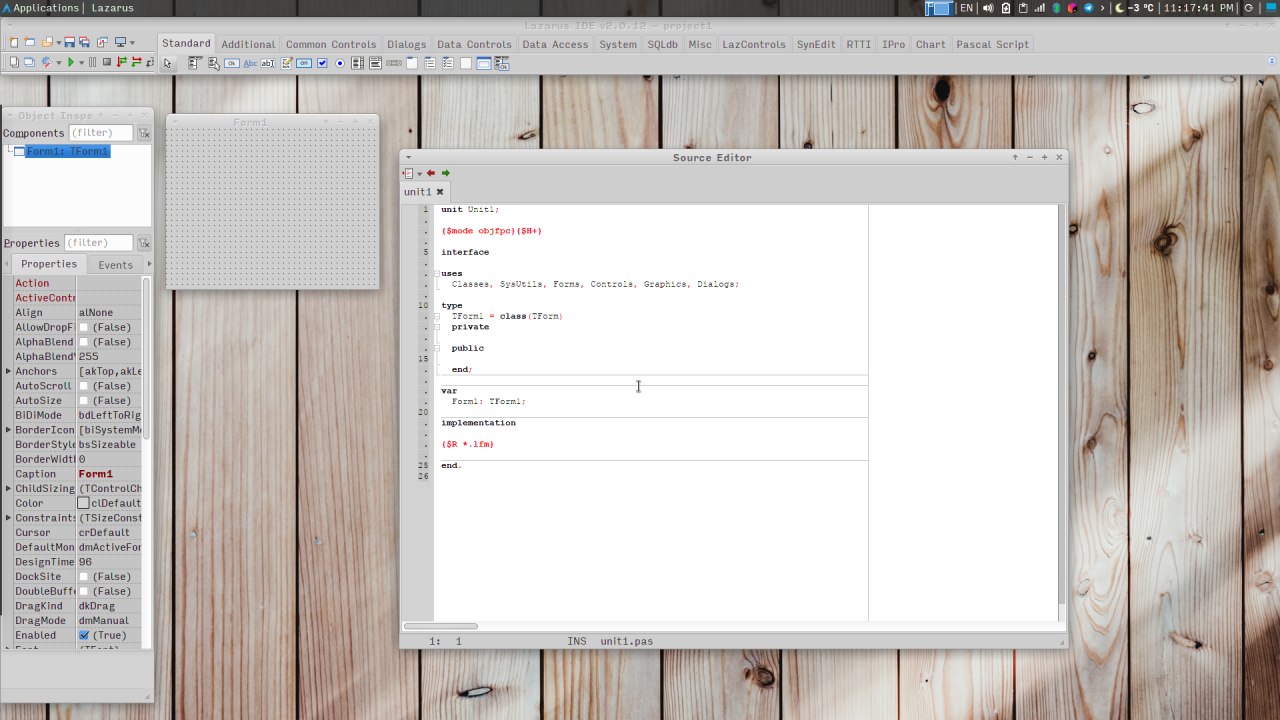The image size is (1280, 720).
Task: Open the dropdown arrow next to the Open icon
Action: pos(59,43)
